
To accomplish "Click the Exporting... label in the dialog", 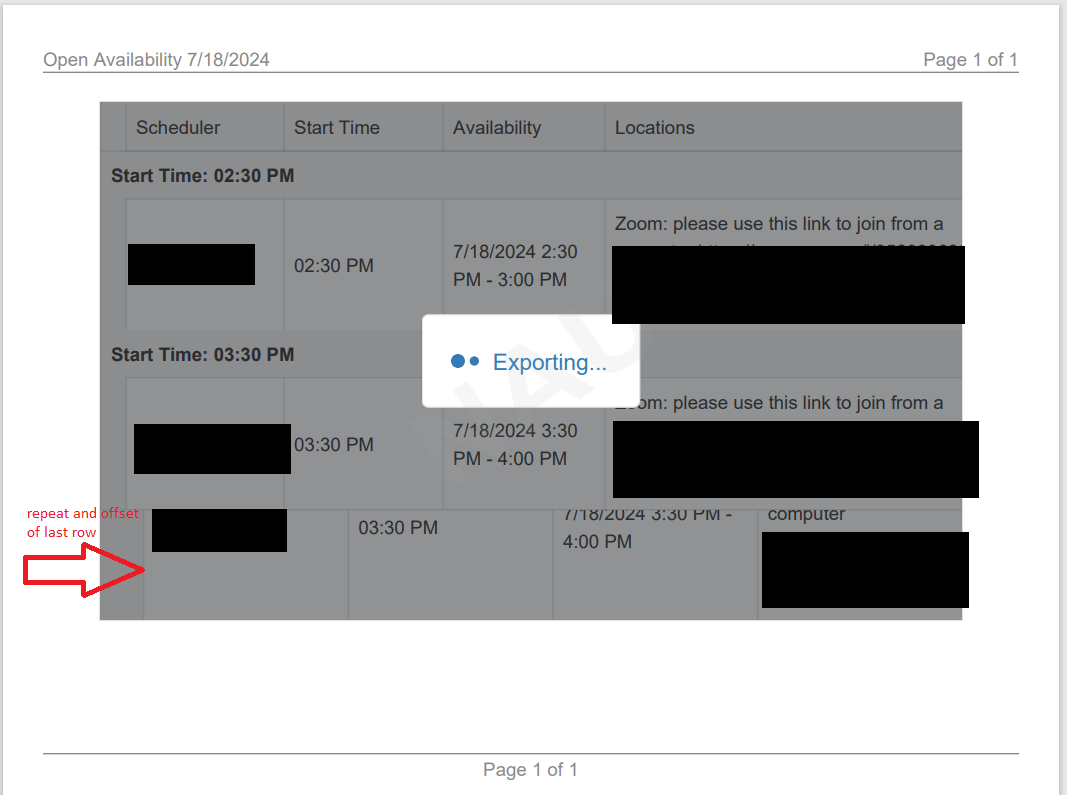I will click(x=549, y=362).
